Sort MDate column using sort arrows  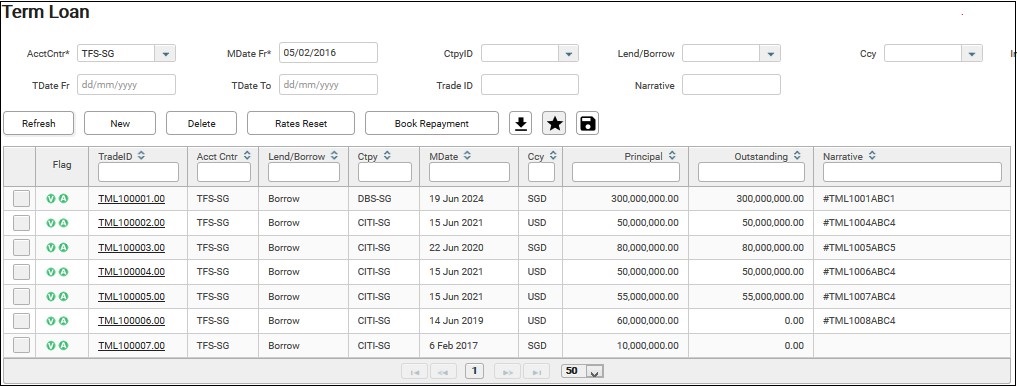(x=467, y=156)
